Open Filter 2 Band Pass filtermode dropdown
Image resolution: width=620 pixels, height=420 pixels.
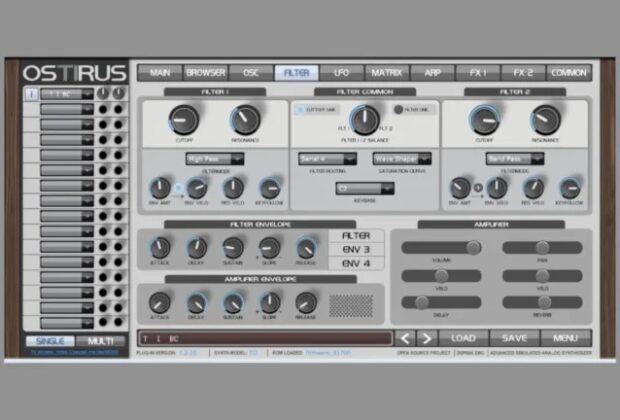515,159
